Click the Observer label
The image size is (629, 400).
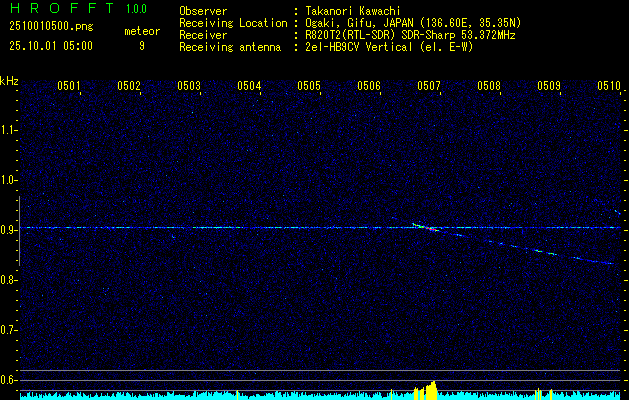pos(203,11)
